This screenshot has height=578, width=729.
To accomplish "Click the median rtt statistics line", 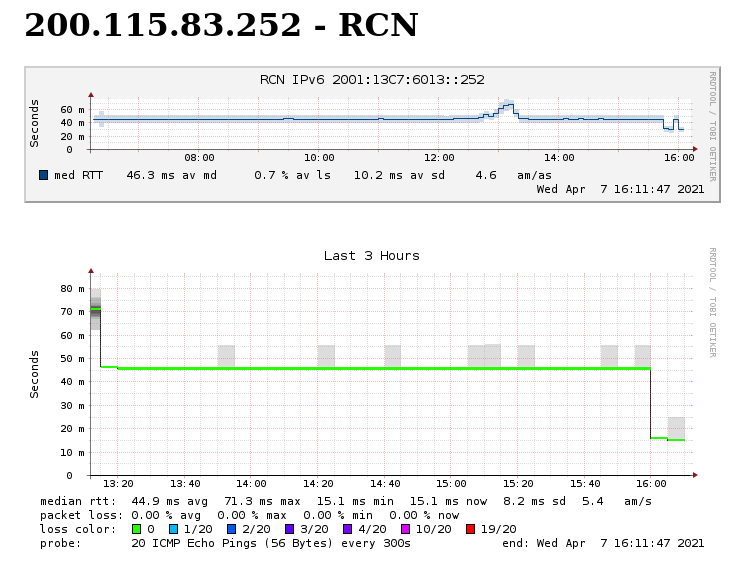I will 346,501.
